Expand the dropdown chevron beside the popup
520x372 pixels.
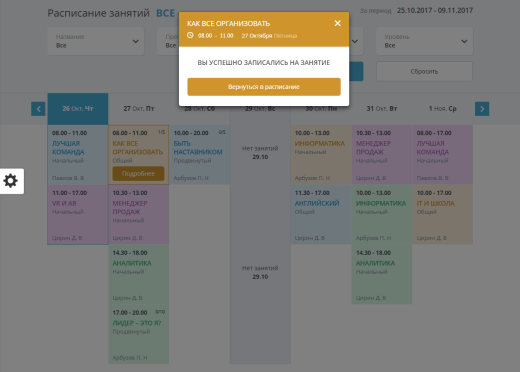coord(355,41)
